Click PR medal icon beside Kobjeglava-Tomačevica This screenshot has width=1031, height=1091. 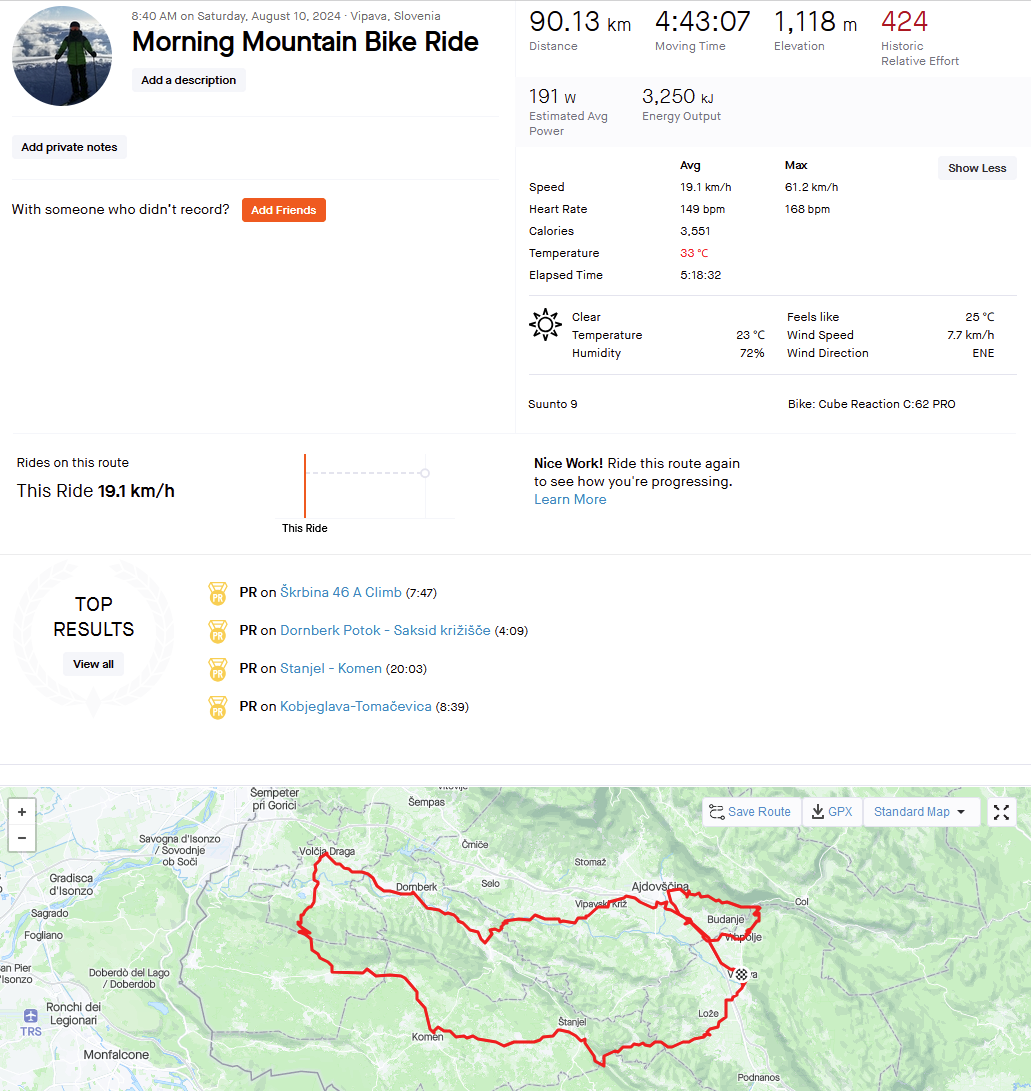pos(218,708)
